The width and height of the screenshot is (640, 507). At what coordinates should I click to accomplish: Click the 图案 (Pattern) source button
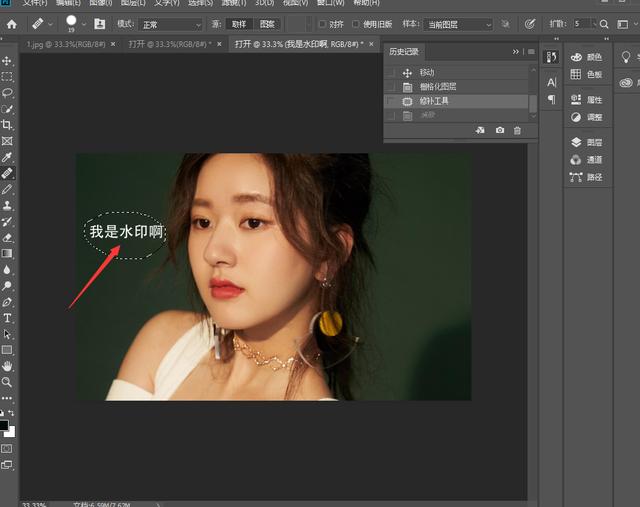click(x=267, y=24)
